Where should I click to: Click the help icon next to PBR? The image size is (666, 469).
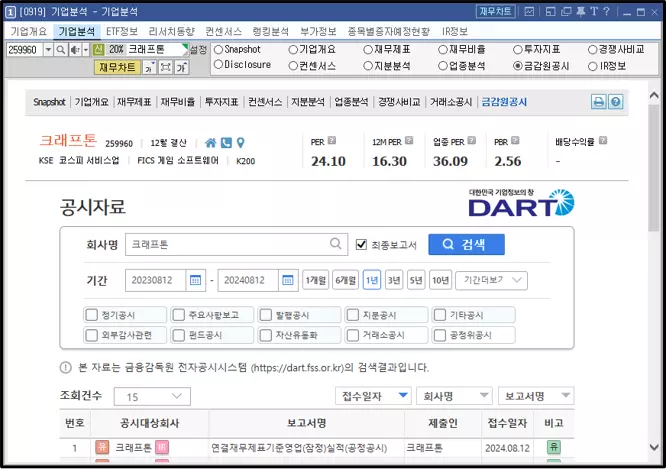(x=515, y=140)
